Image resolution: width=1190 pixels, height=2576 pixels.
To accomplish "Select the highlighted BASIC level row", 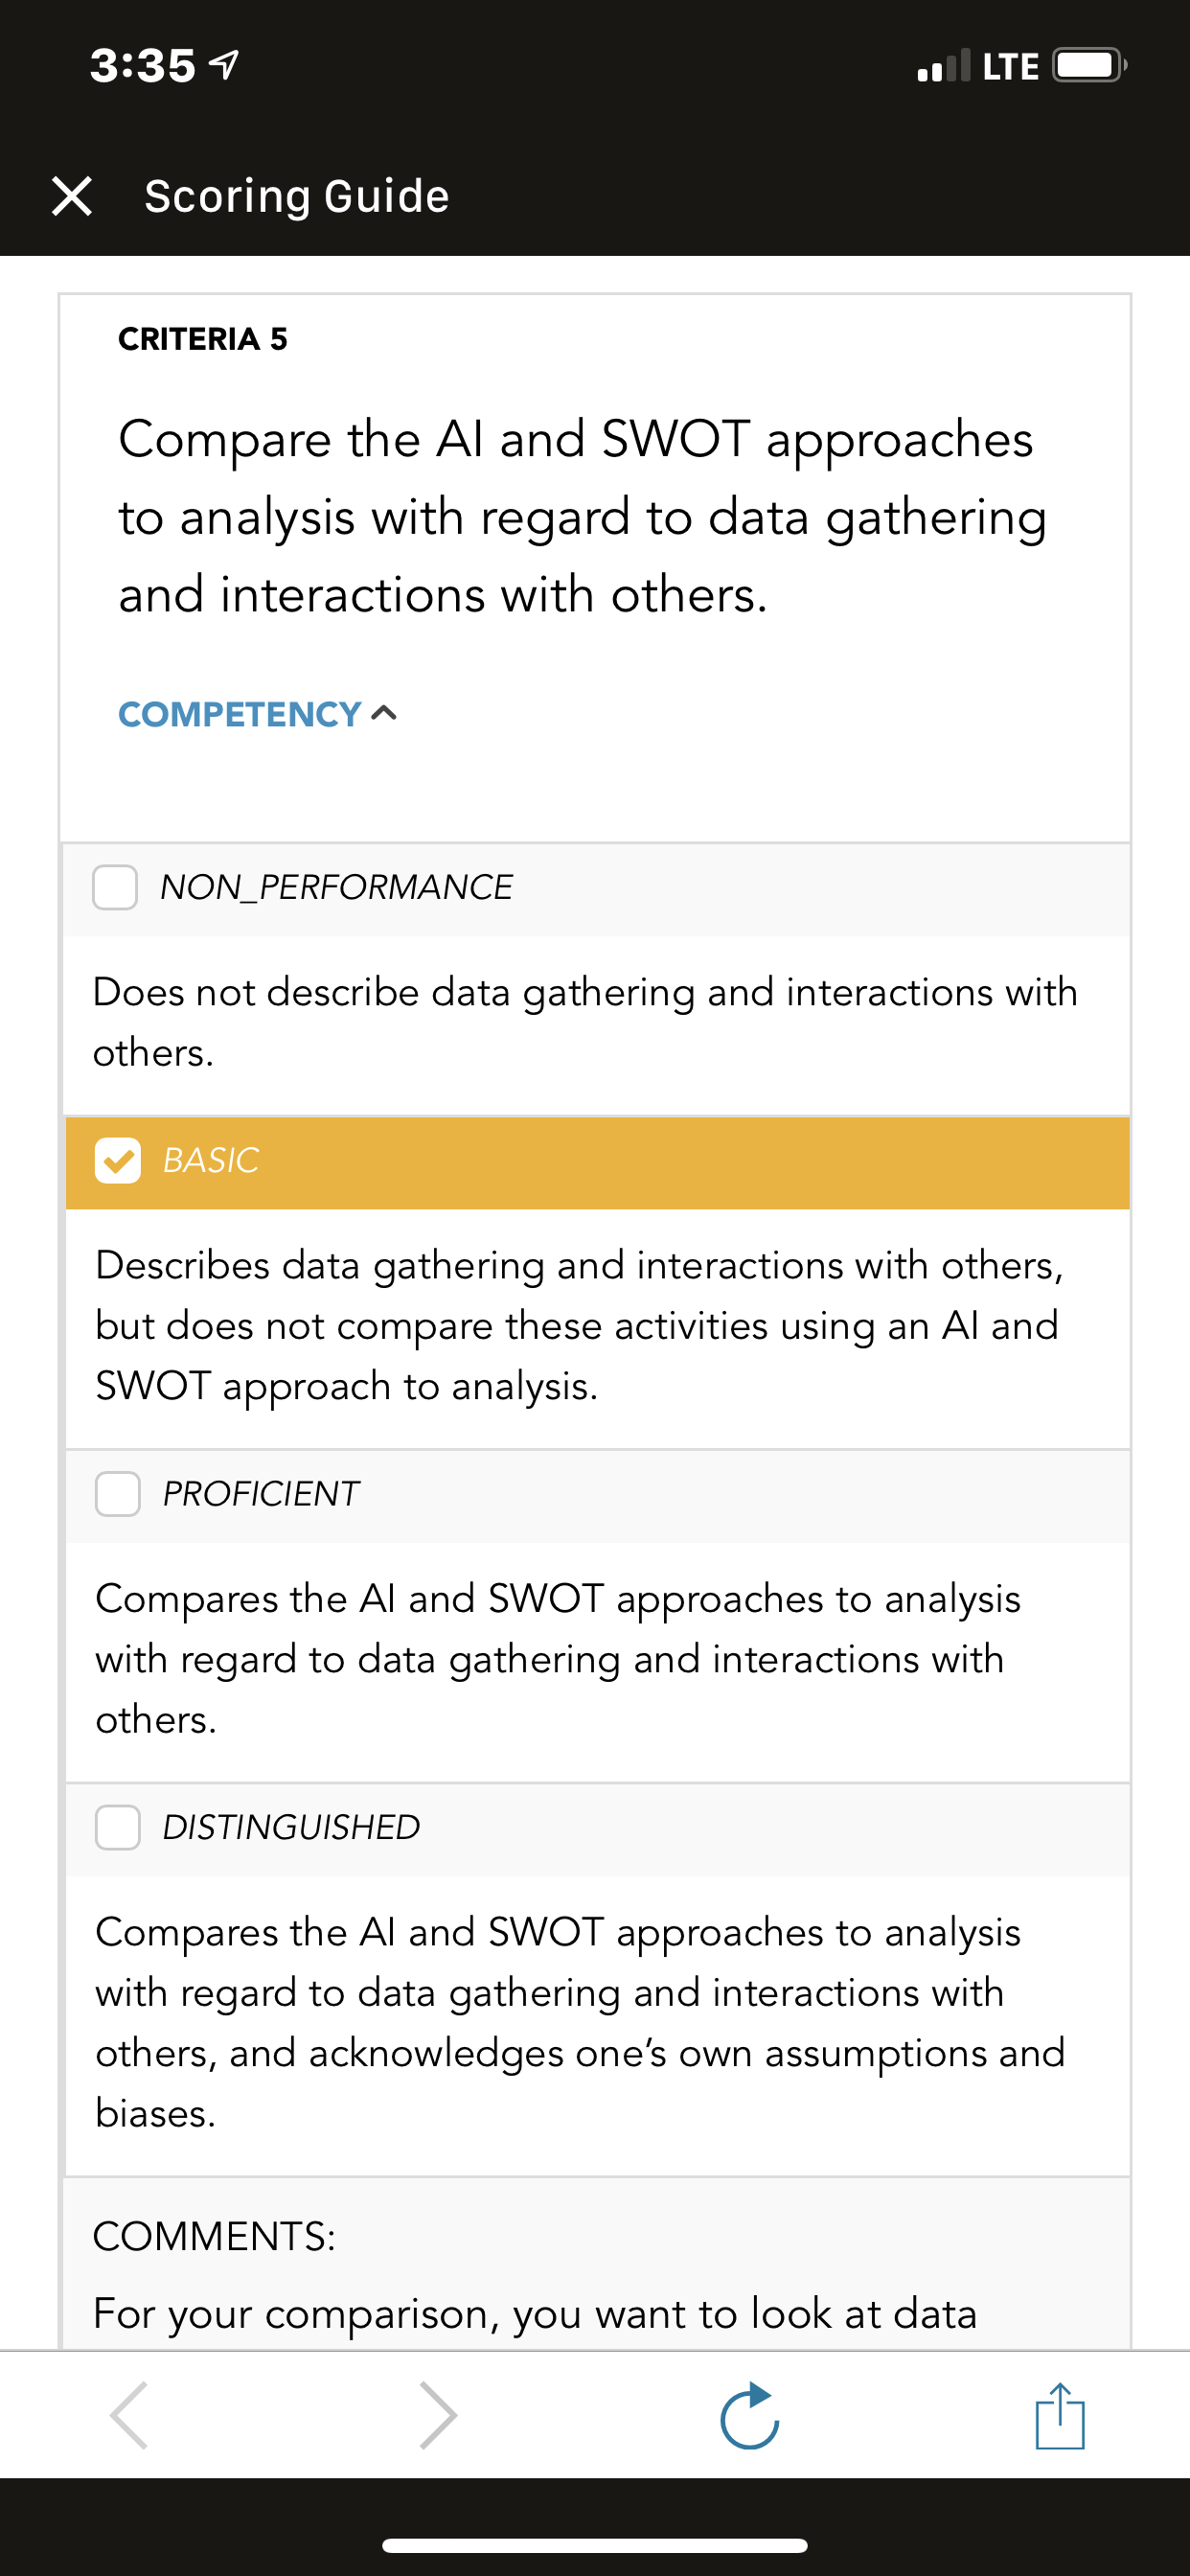I will (597, 1162).
